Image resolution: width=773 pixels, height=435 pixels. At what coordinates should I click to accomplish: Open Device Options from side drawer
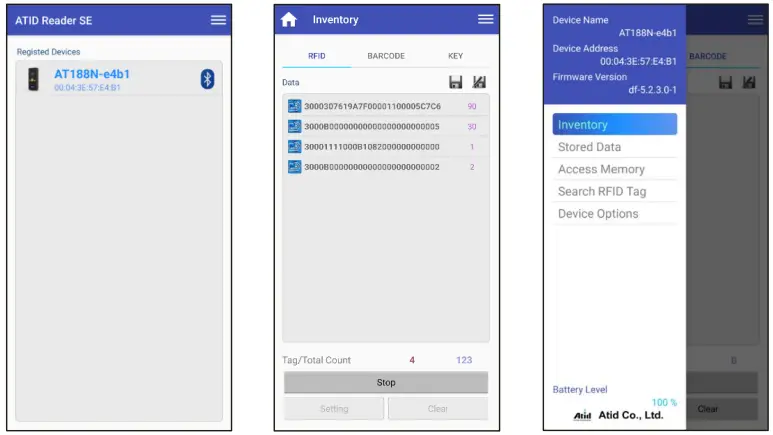(x=615, y=214)
